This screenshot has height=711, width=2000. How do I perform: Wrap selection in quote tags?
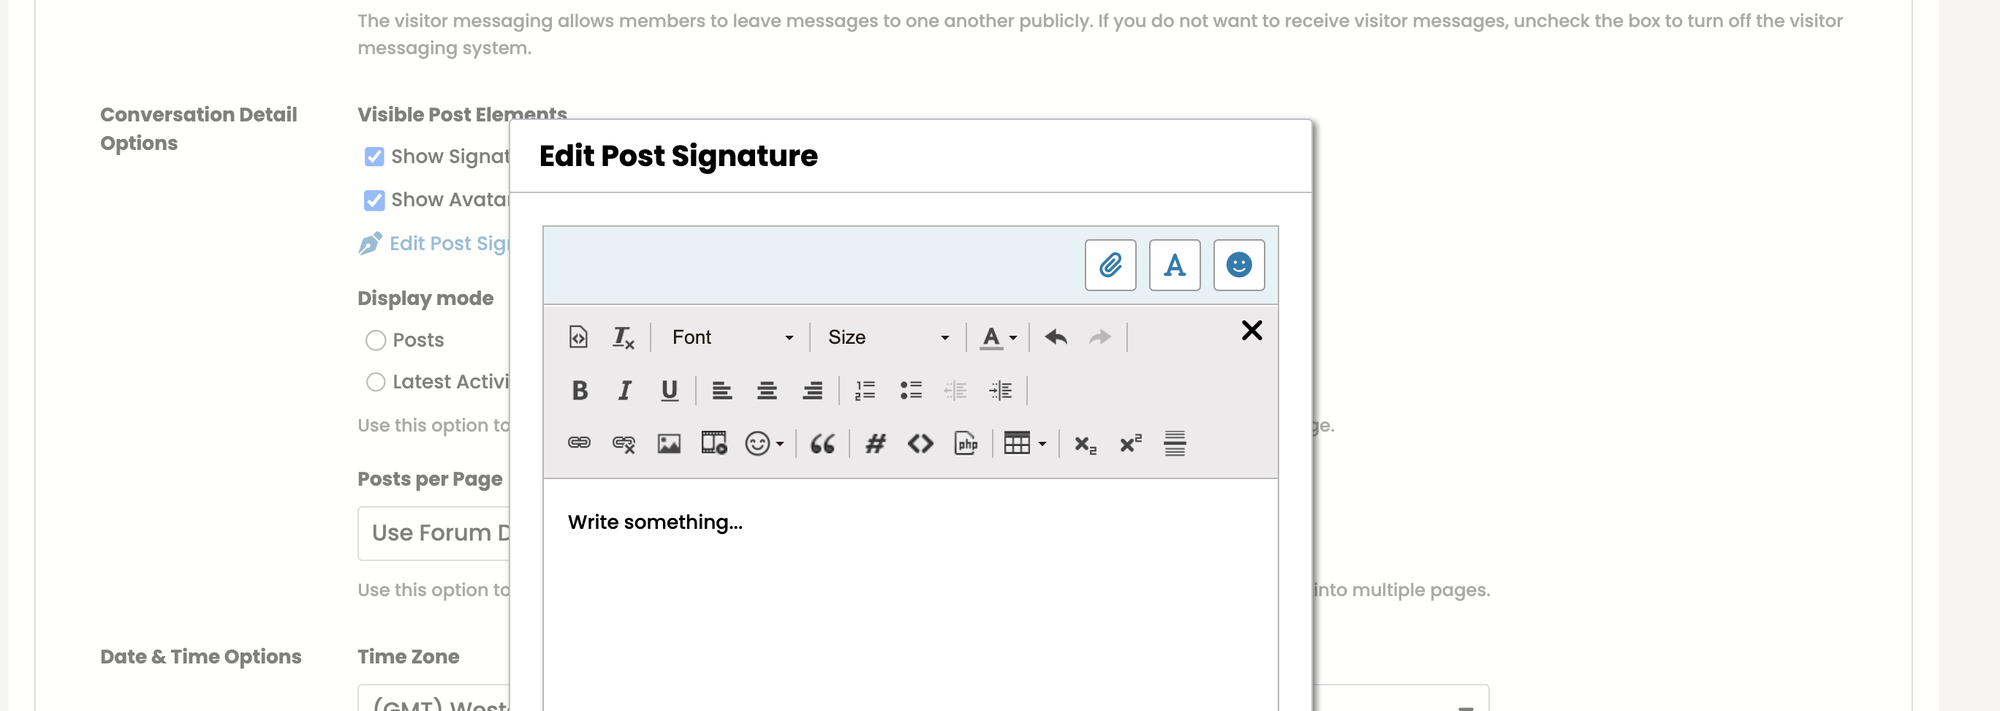click(822, 444)
